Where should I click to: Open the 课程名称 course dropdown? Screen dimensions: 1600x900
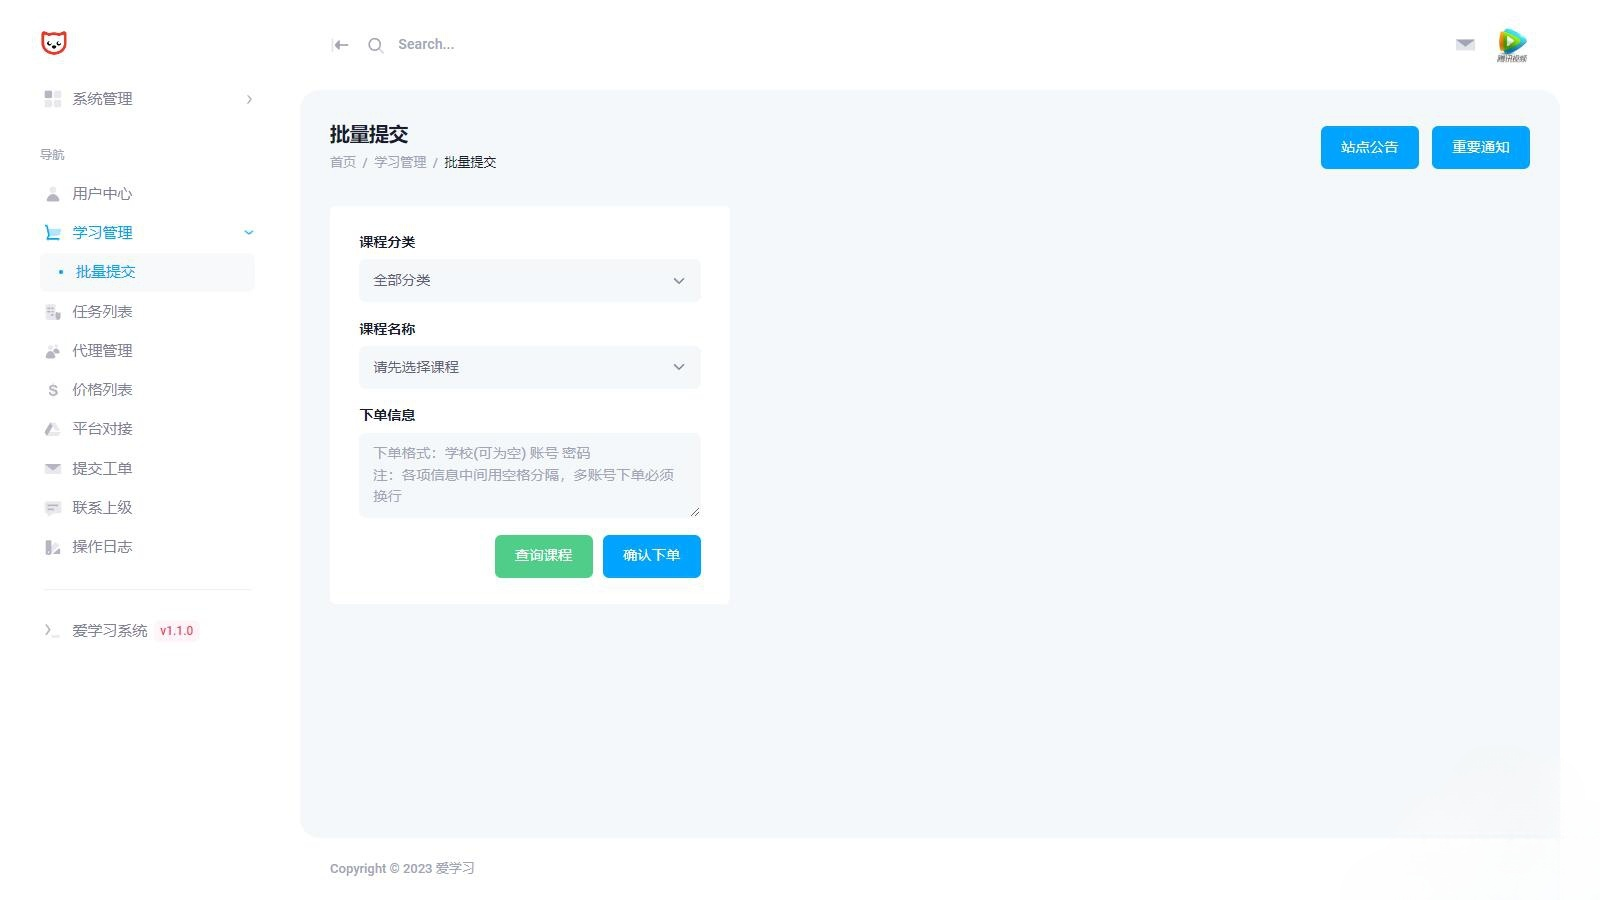tap(530, 367)
